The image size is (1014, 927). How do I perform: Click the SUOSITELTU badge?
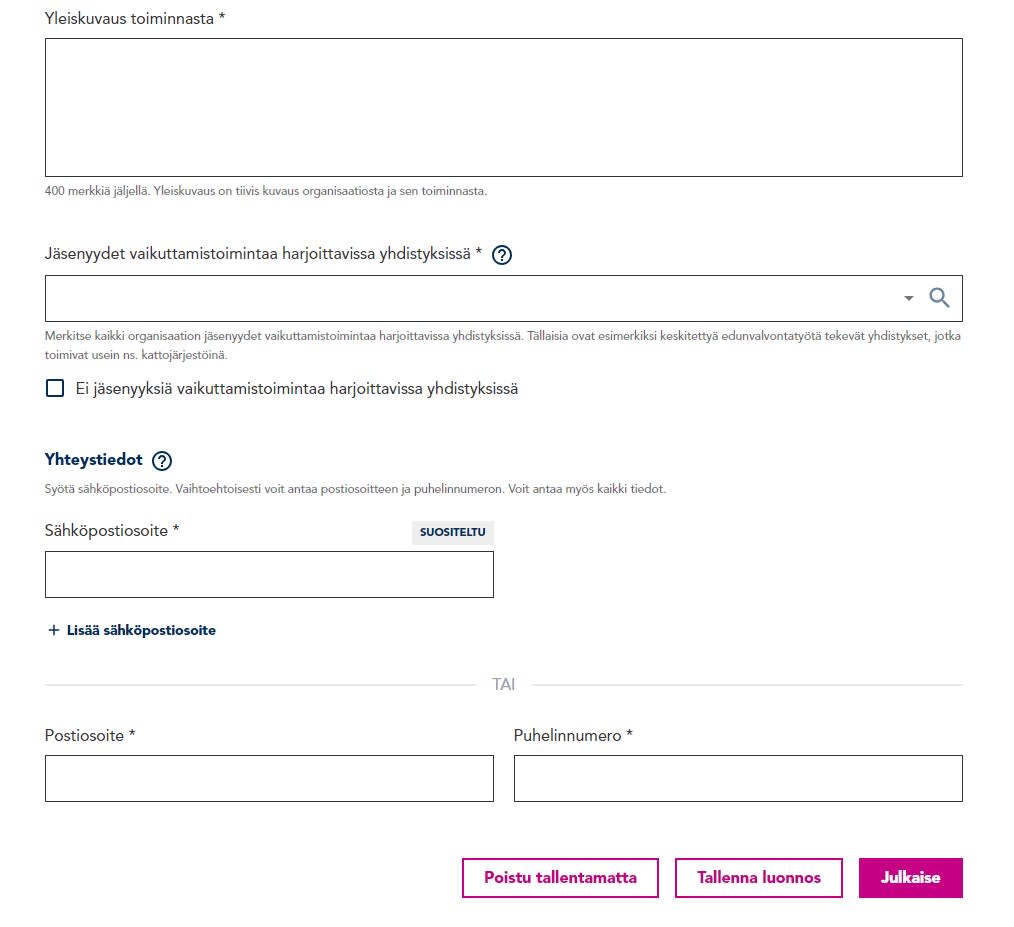(453, 532)
